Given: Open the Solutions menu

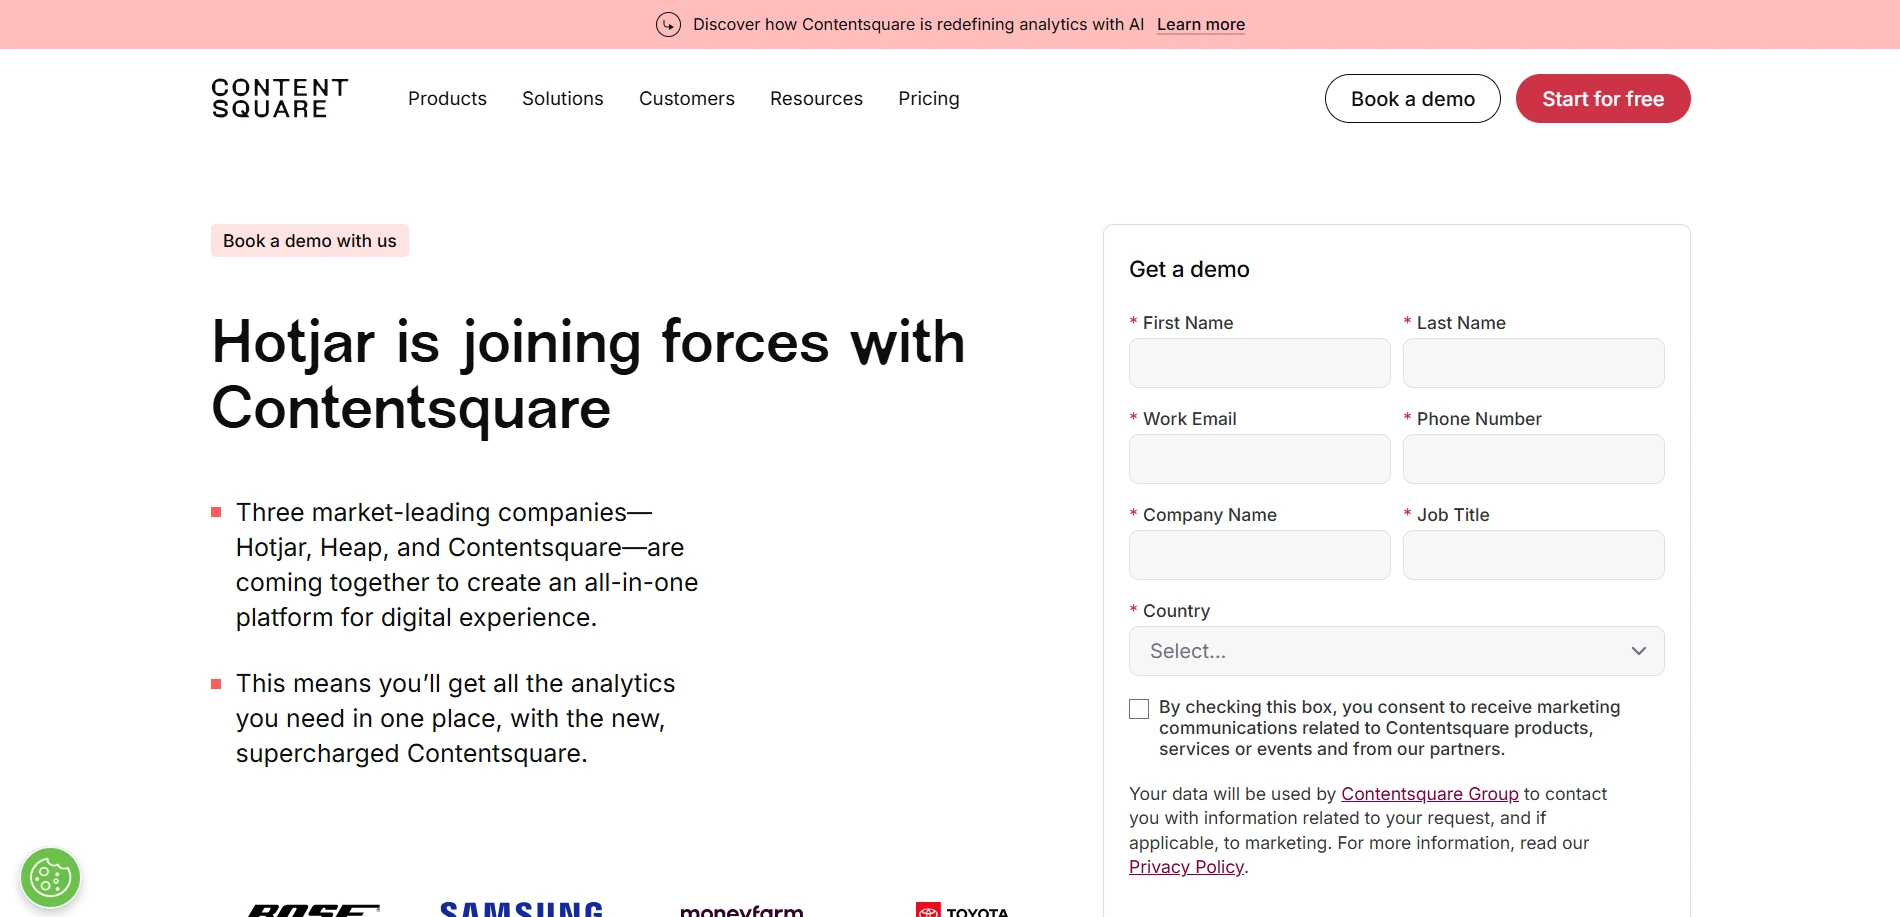Looking at the screenshot, I should (562, 98).
